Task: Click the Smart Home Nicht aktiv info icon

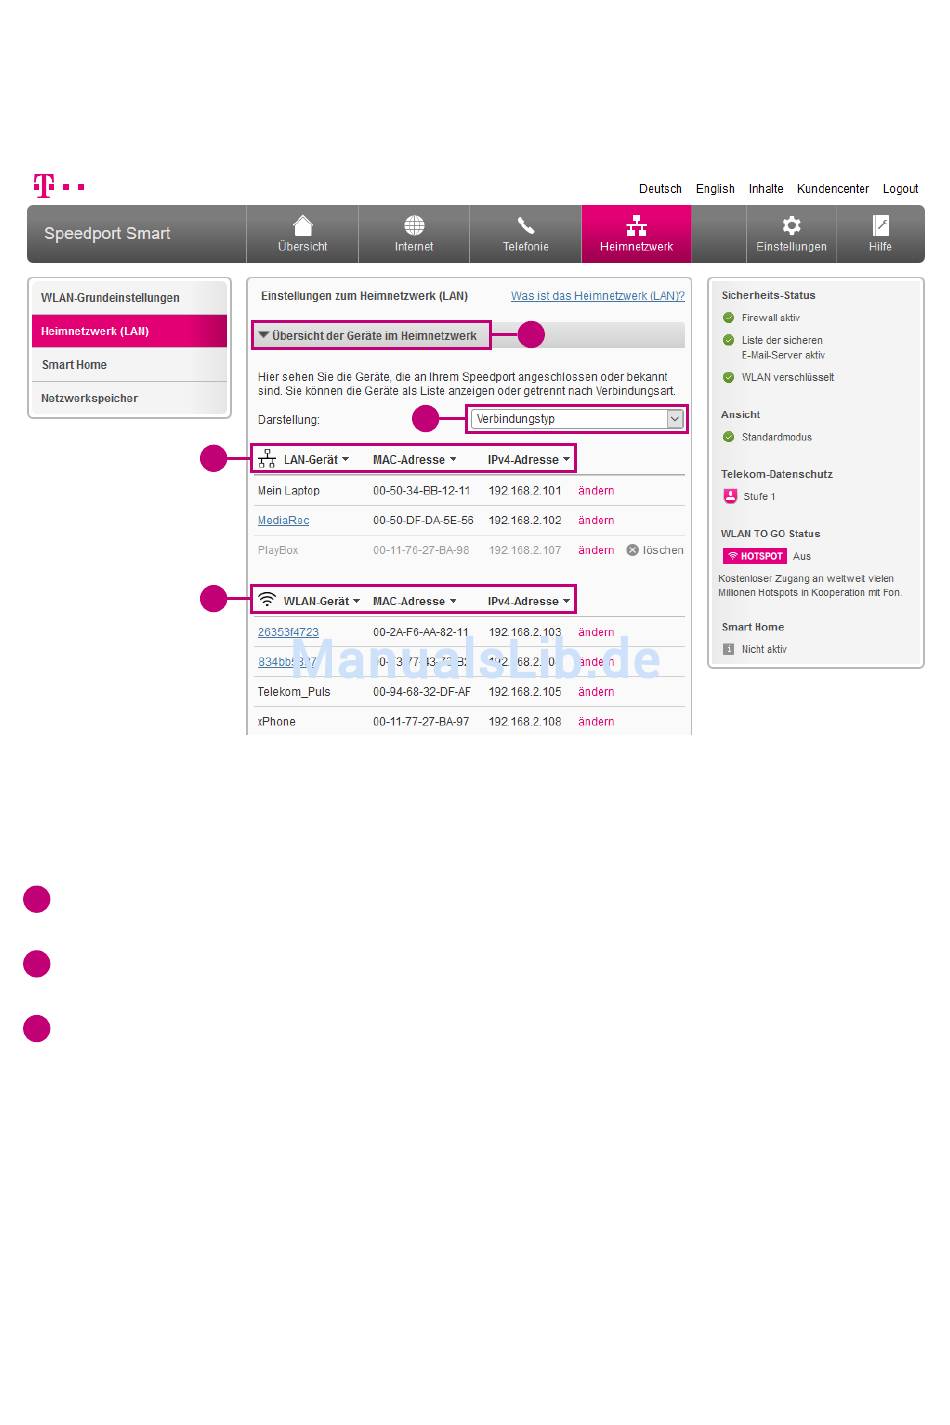Action: (728, 649)
